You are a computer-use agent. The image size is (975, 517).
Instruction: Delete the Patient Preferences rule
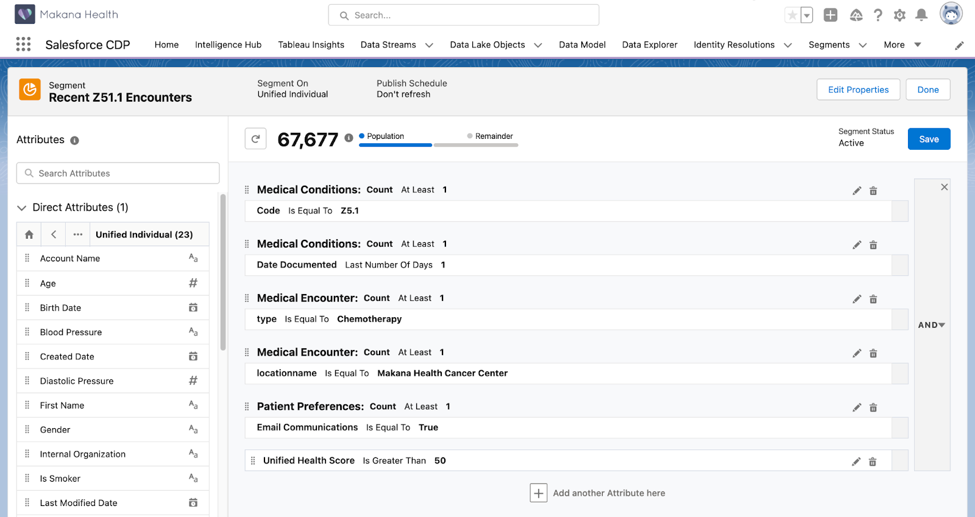pos(873,408)
